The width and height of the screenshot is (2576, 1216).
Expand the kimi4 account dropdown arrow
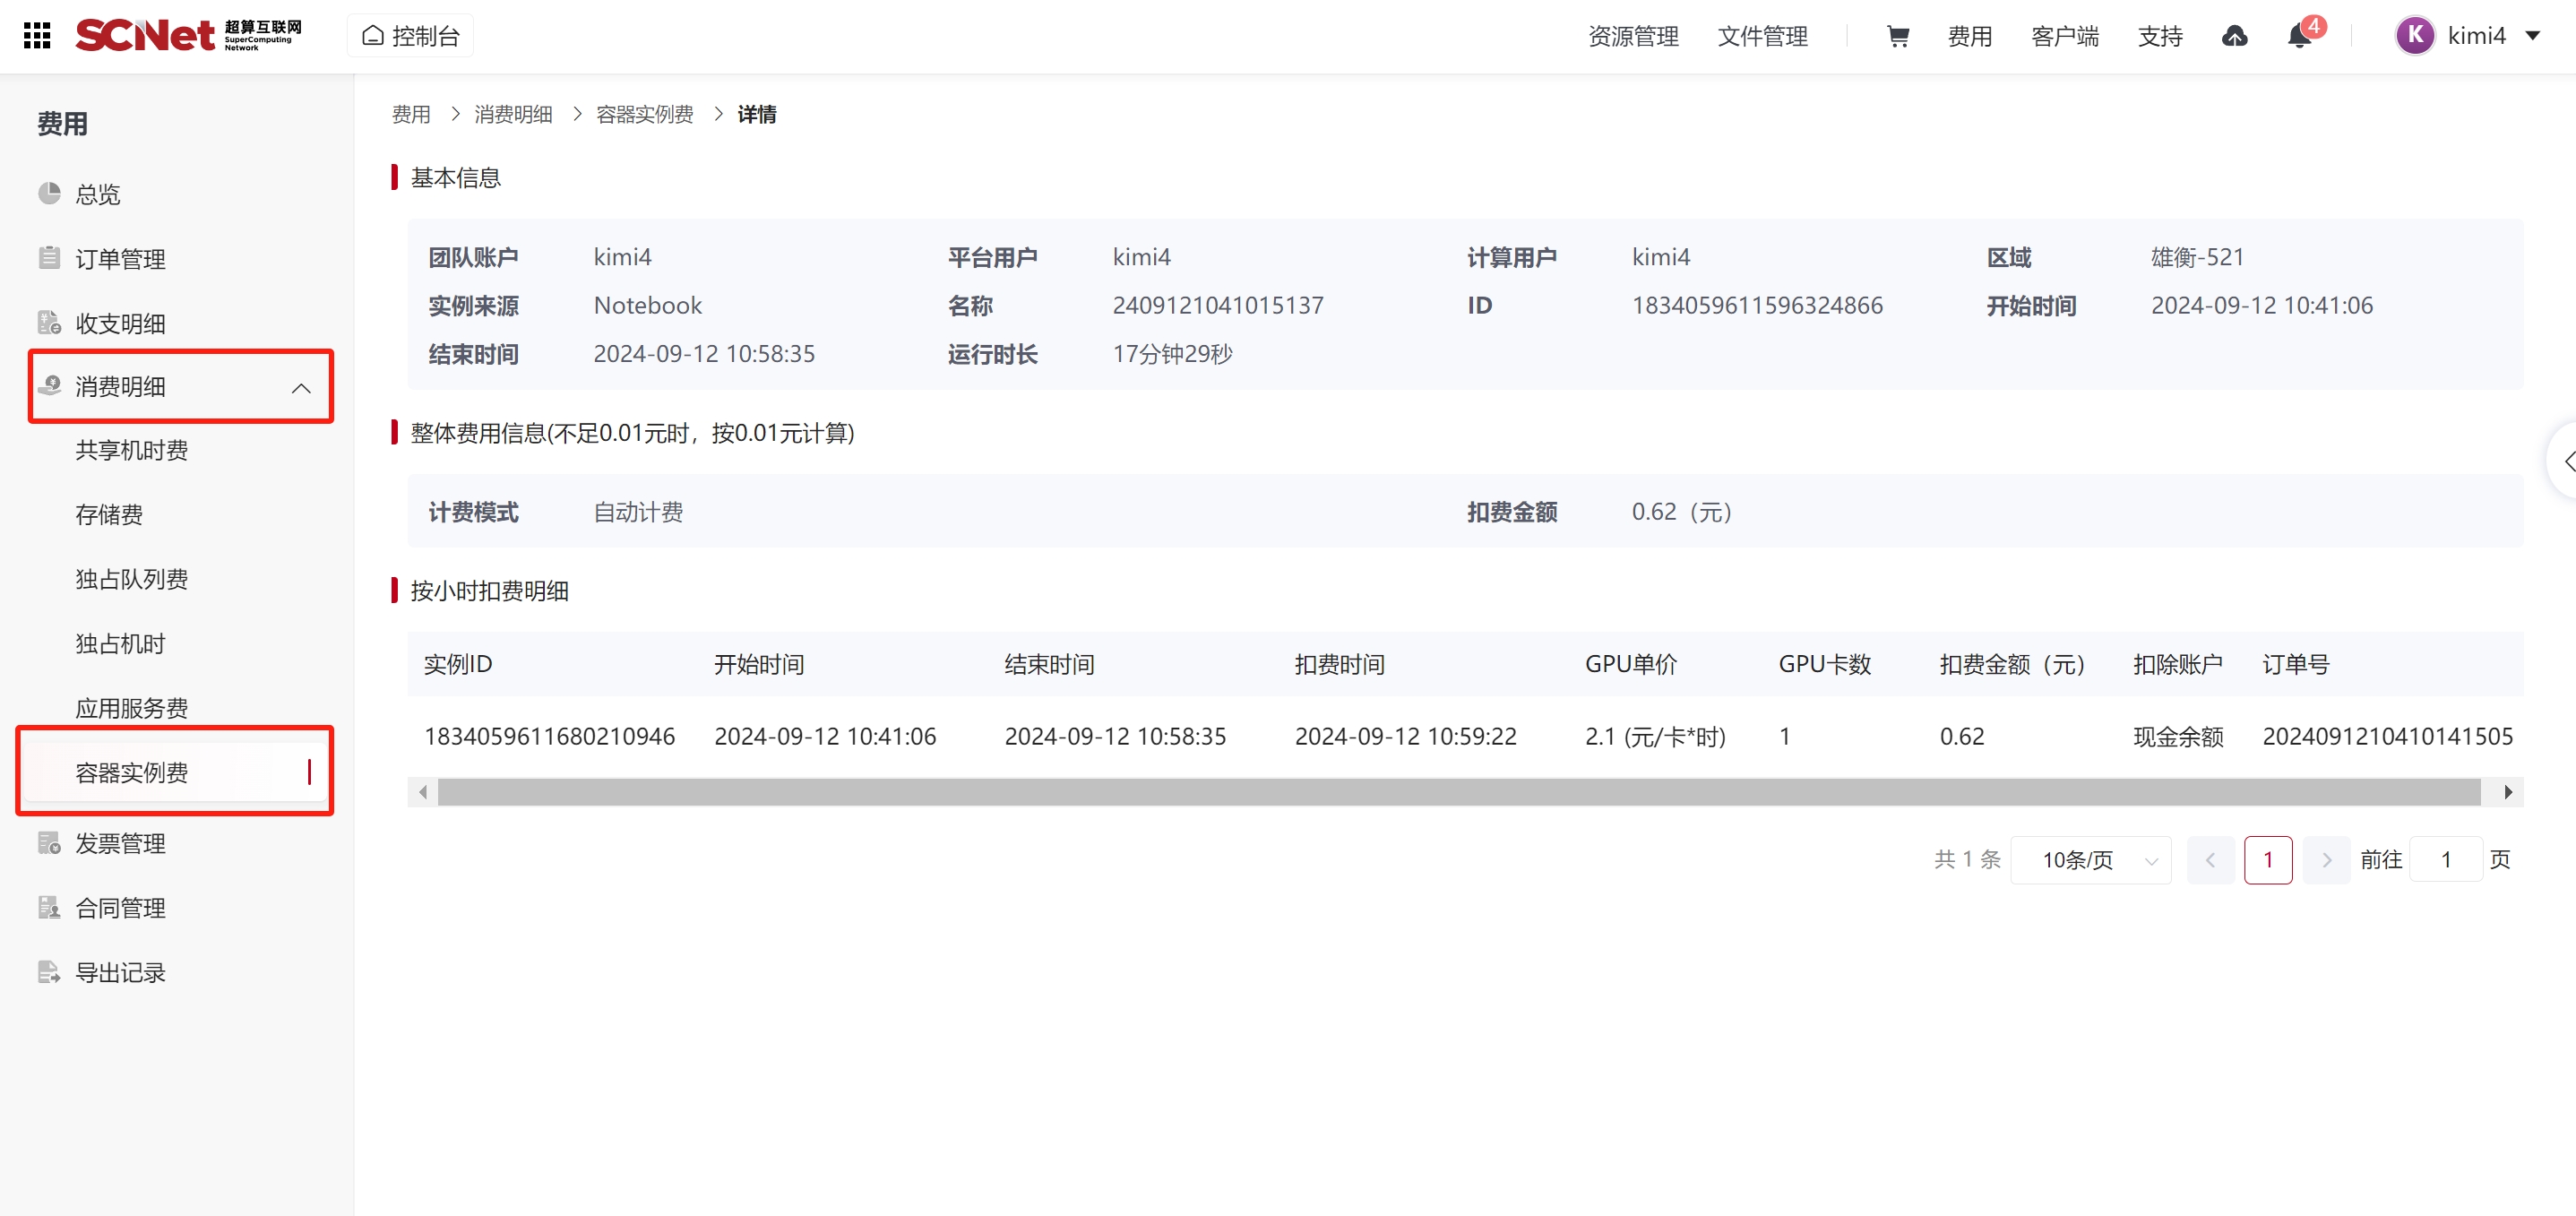coord(2533,36)
